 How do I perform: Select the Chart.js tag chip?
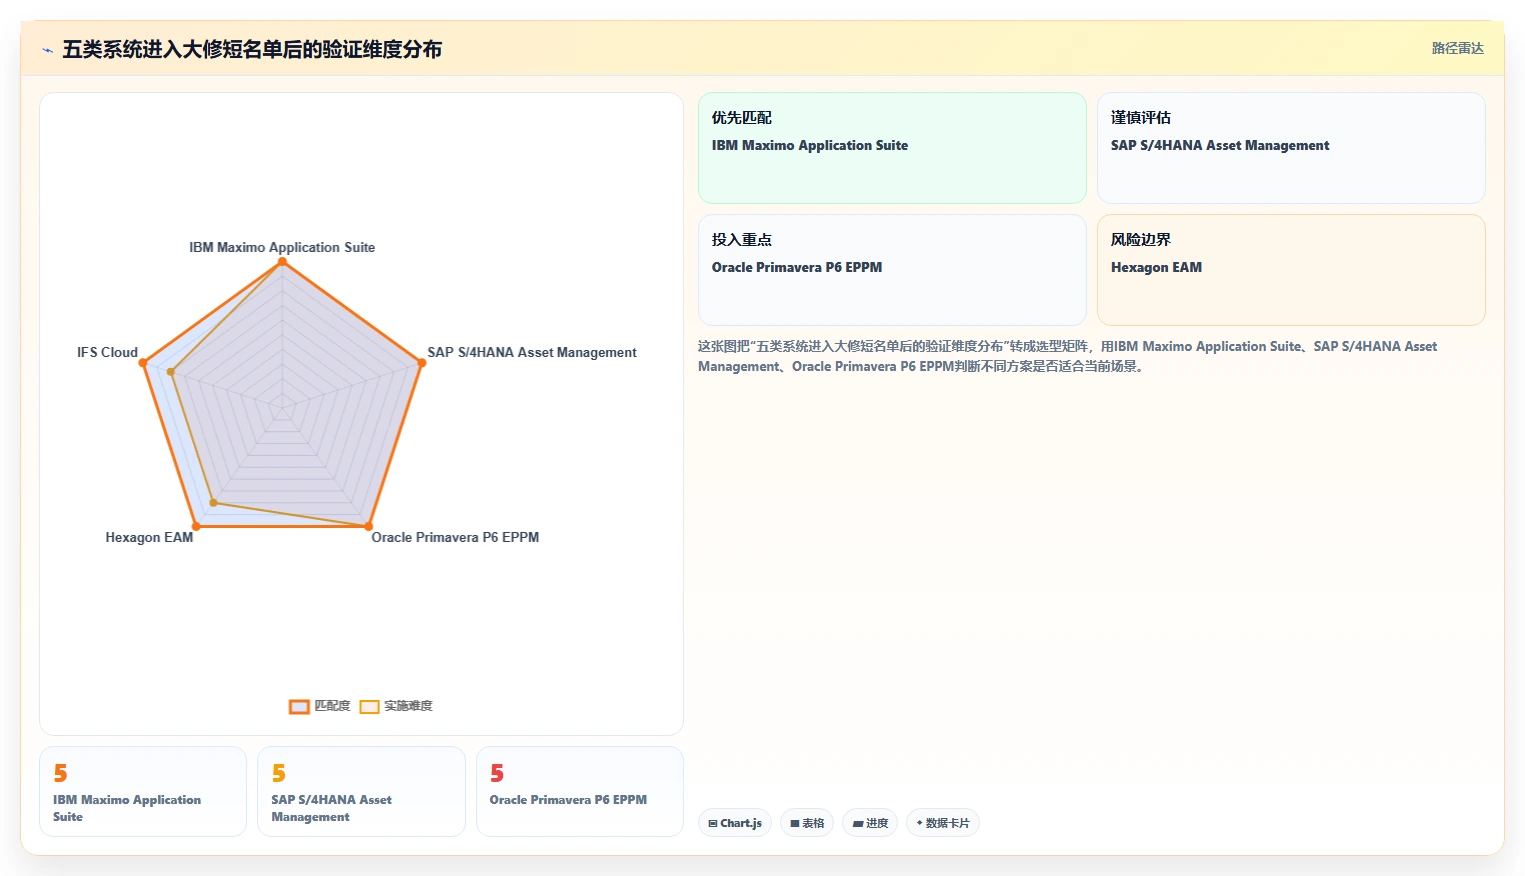(735, 823)
